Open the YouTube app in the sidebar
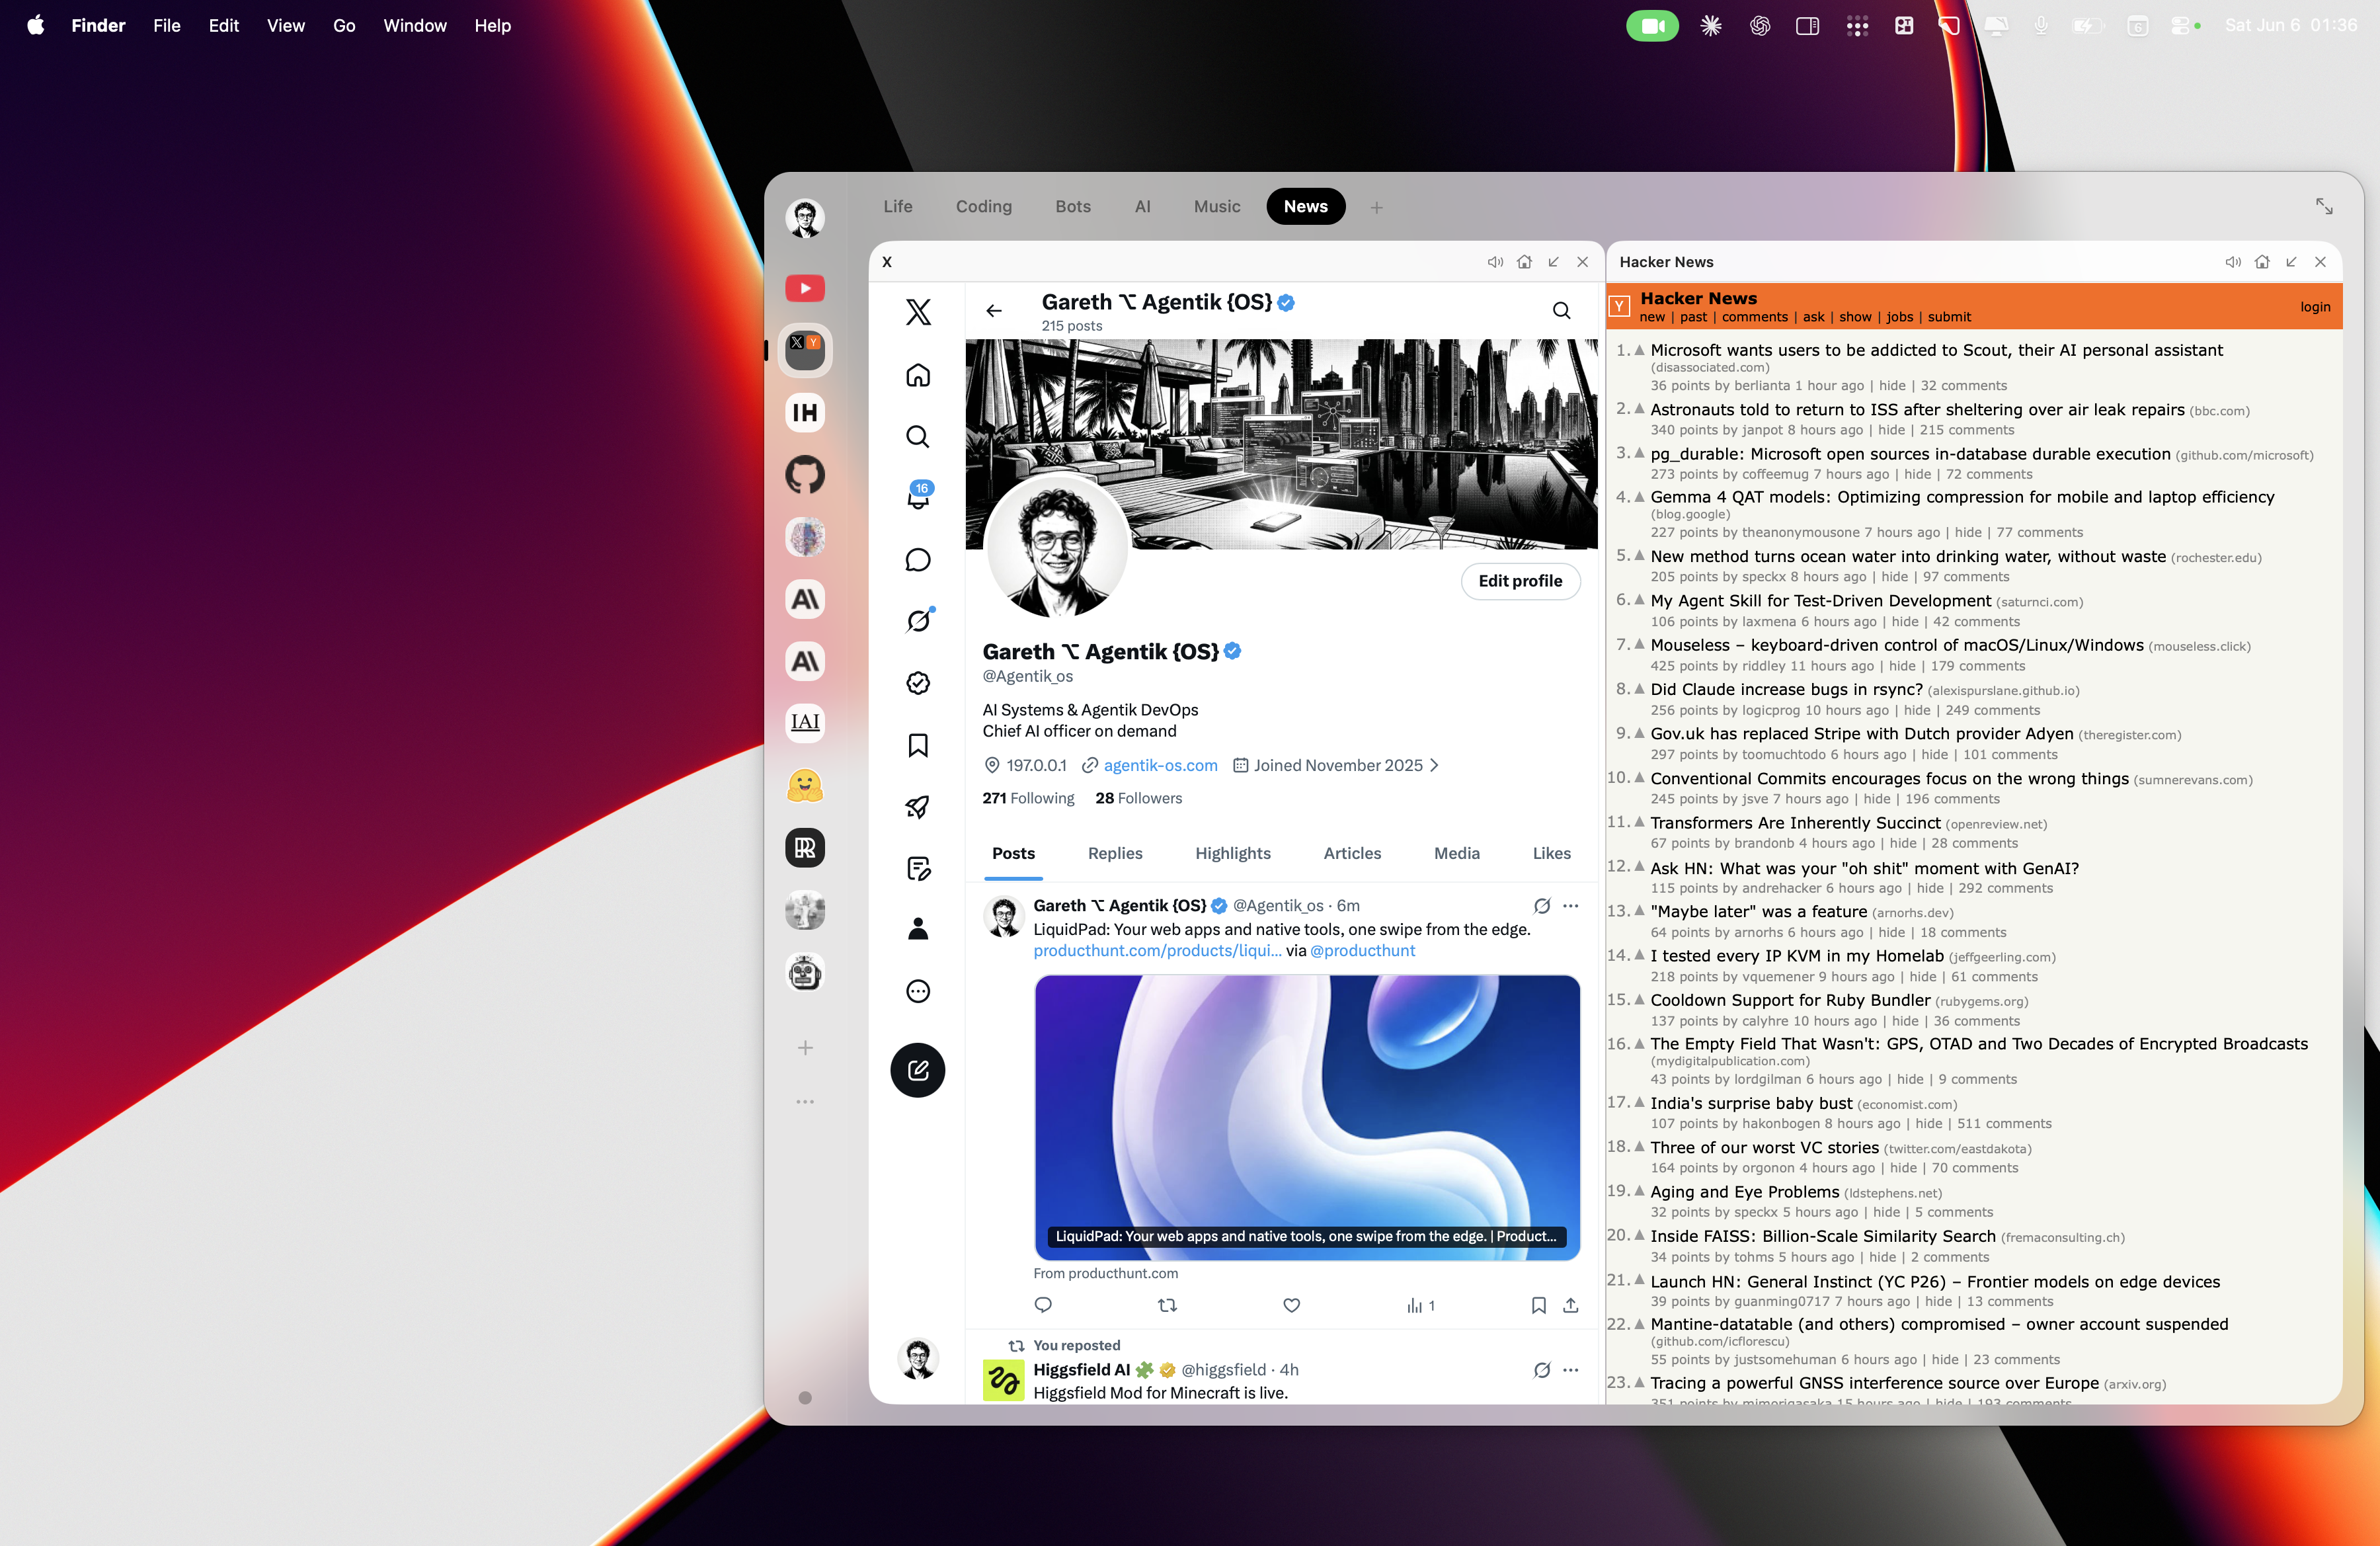2380x1546 pixels. click(x=805, y=288)
